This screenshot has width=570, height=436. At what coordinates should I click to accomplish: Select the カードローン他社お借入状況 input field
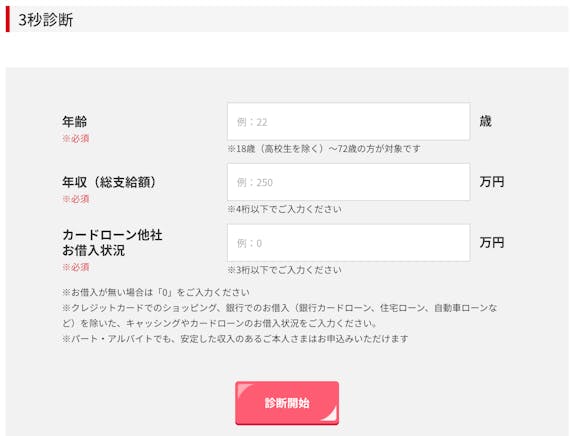click(348, 243)
